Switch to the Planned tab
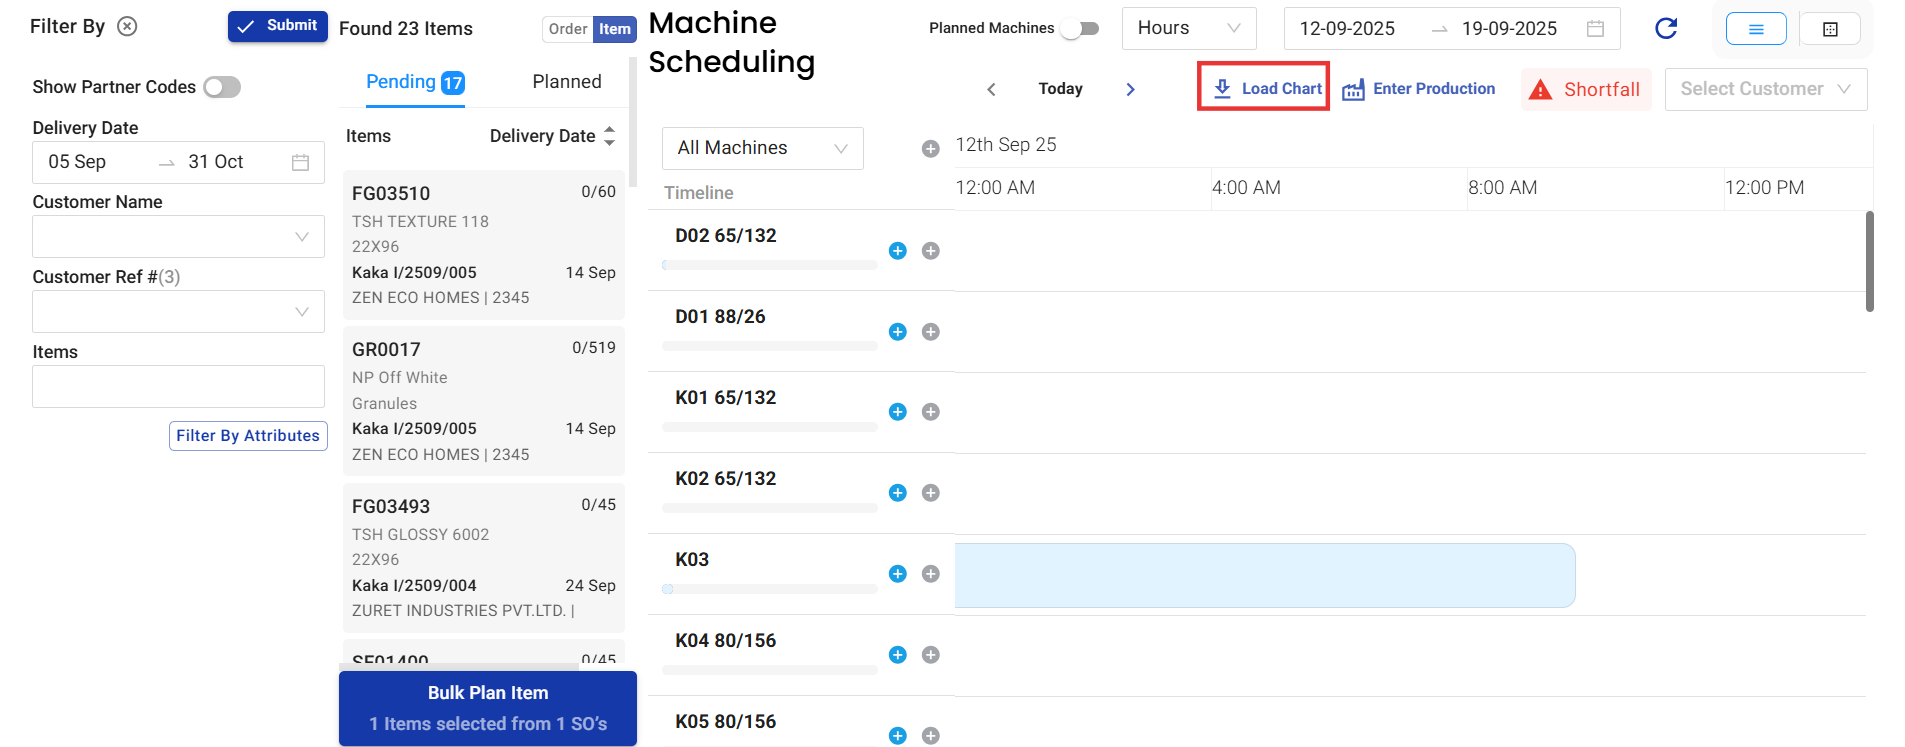This screenshot has height=747, width=1905. tap(566, 82)
